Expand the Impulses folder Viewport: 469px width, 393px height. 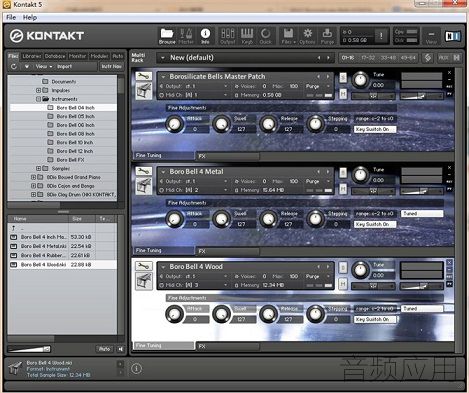(x=38, y=90)
